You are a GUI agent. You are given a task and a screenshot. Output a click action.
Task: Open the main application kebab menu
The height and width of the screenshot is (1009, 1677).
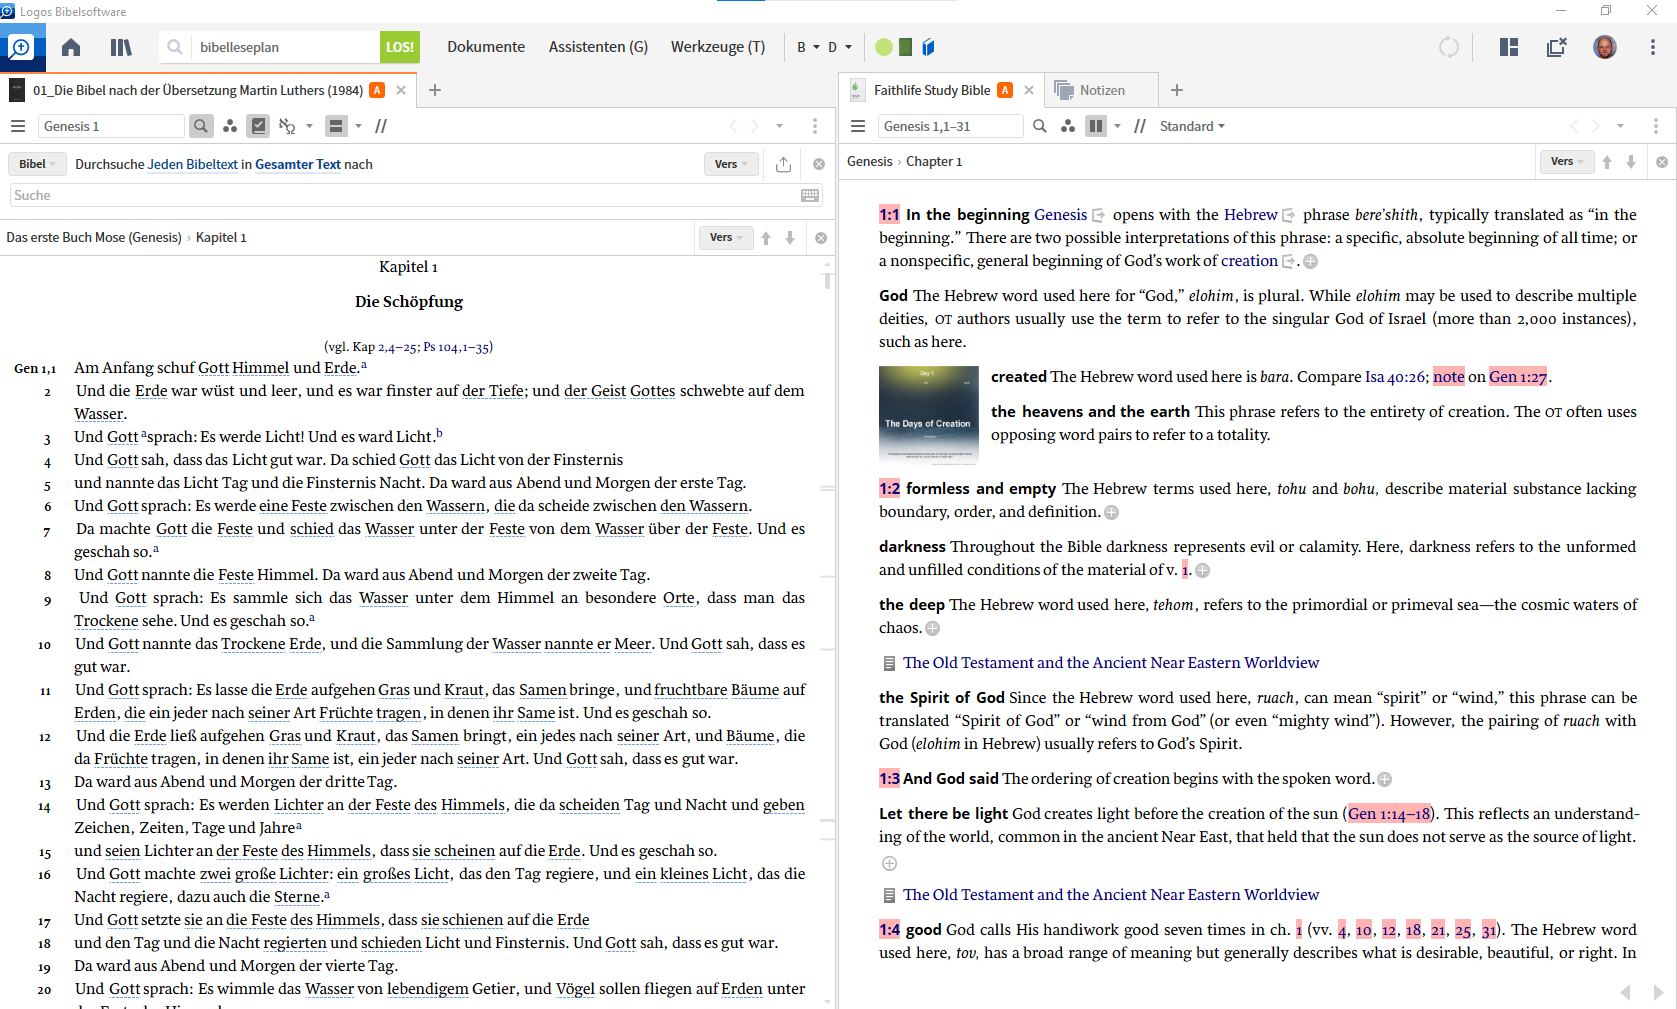click(1653, 47)
